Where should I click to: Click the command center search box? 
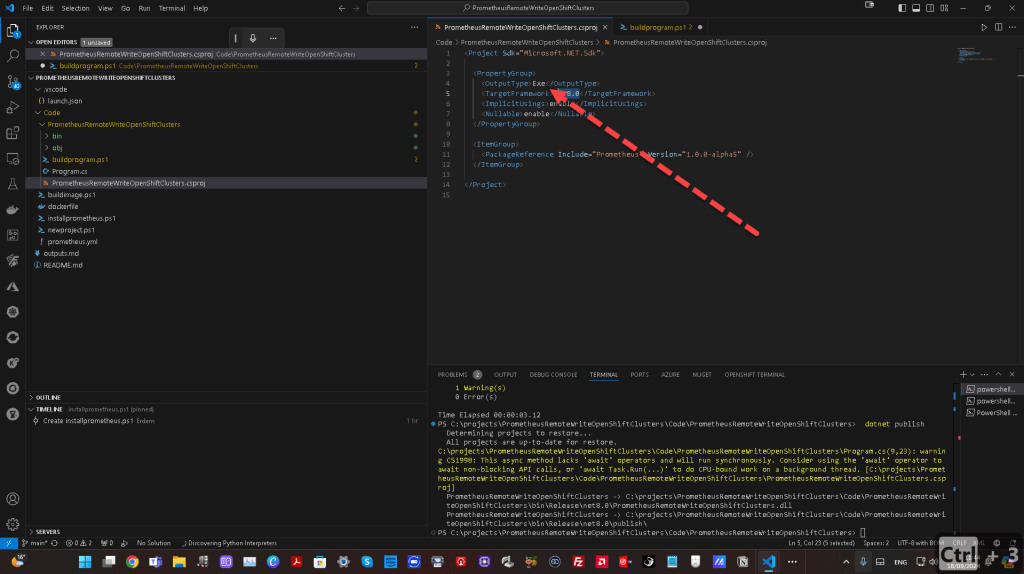coord(528,8)
